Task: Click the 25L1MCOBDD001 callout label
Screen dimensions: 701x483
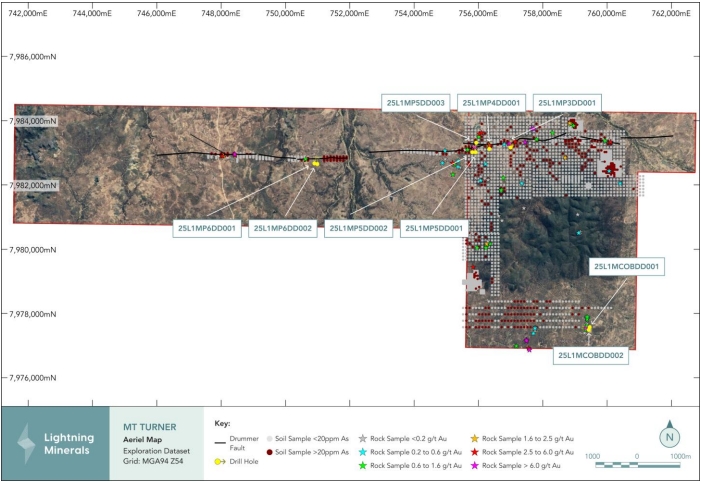Action: tap(626, 267)
